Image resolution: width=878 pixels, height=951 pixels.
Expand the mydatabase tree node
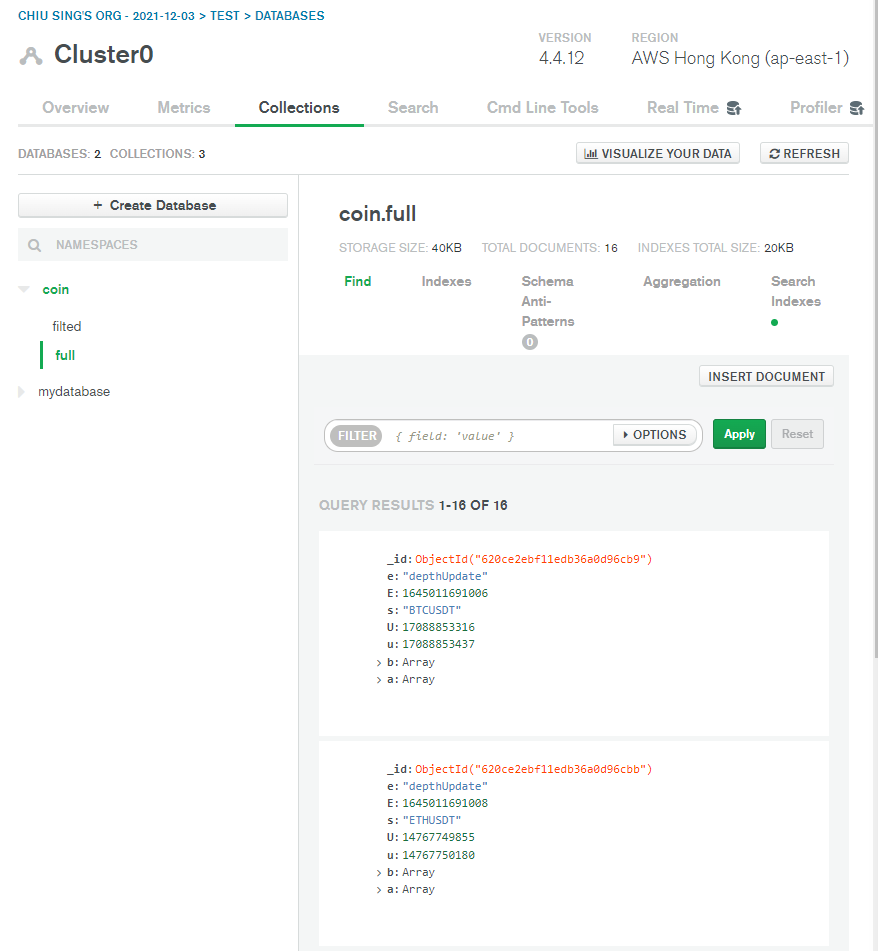point(21,392)
